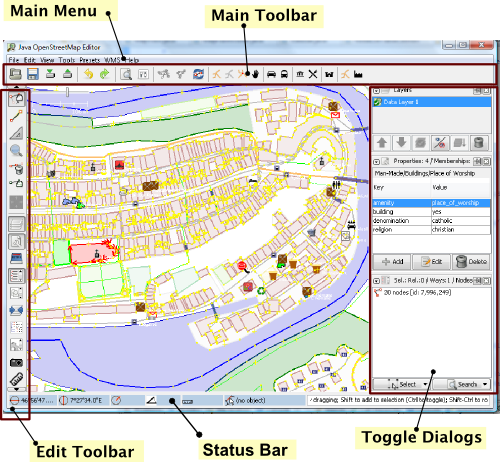Open the Presets menu
The height and width of the screenshot is (462, 500).
coord(90,60)
